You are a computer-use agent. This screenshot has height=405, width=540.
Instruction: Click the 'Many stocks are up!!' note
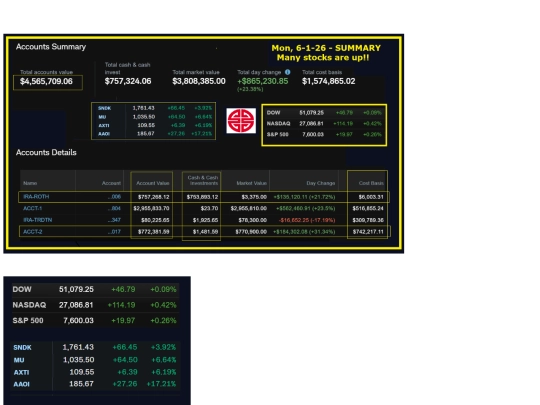coord(323,57)
